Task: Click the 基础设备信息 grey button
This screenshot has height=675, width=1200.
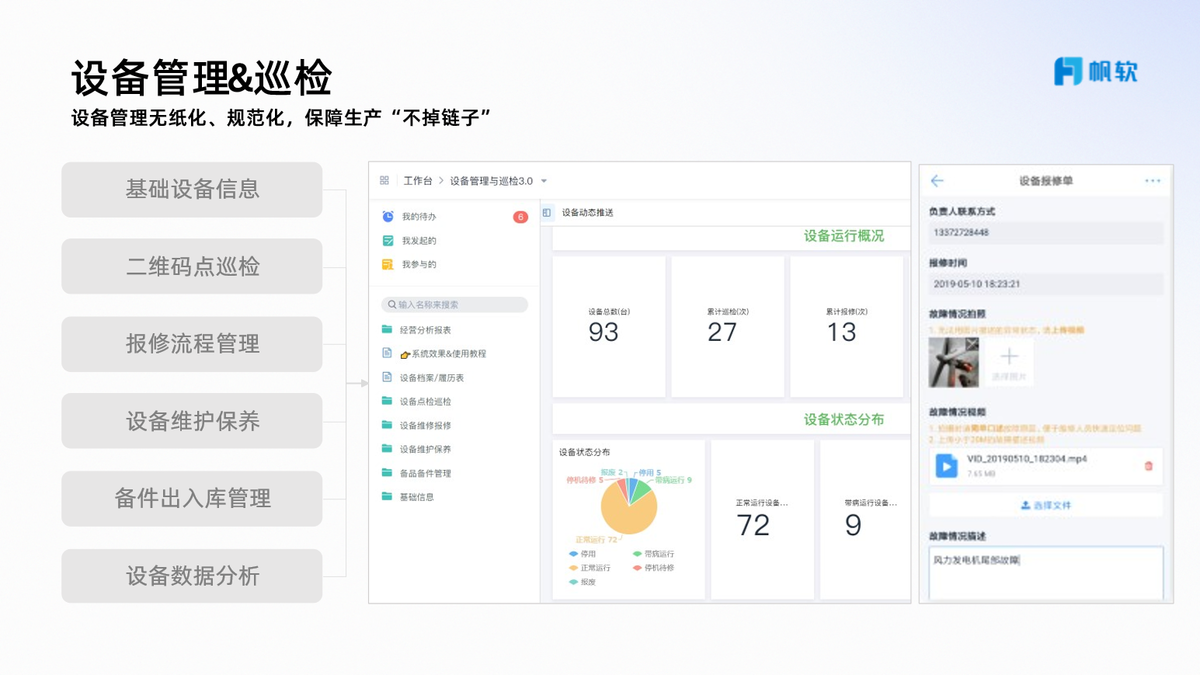Action: [x=192, y=189]
